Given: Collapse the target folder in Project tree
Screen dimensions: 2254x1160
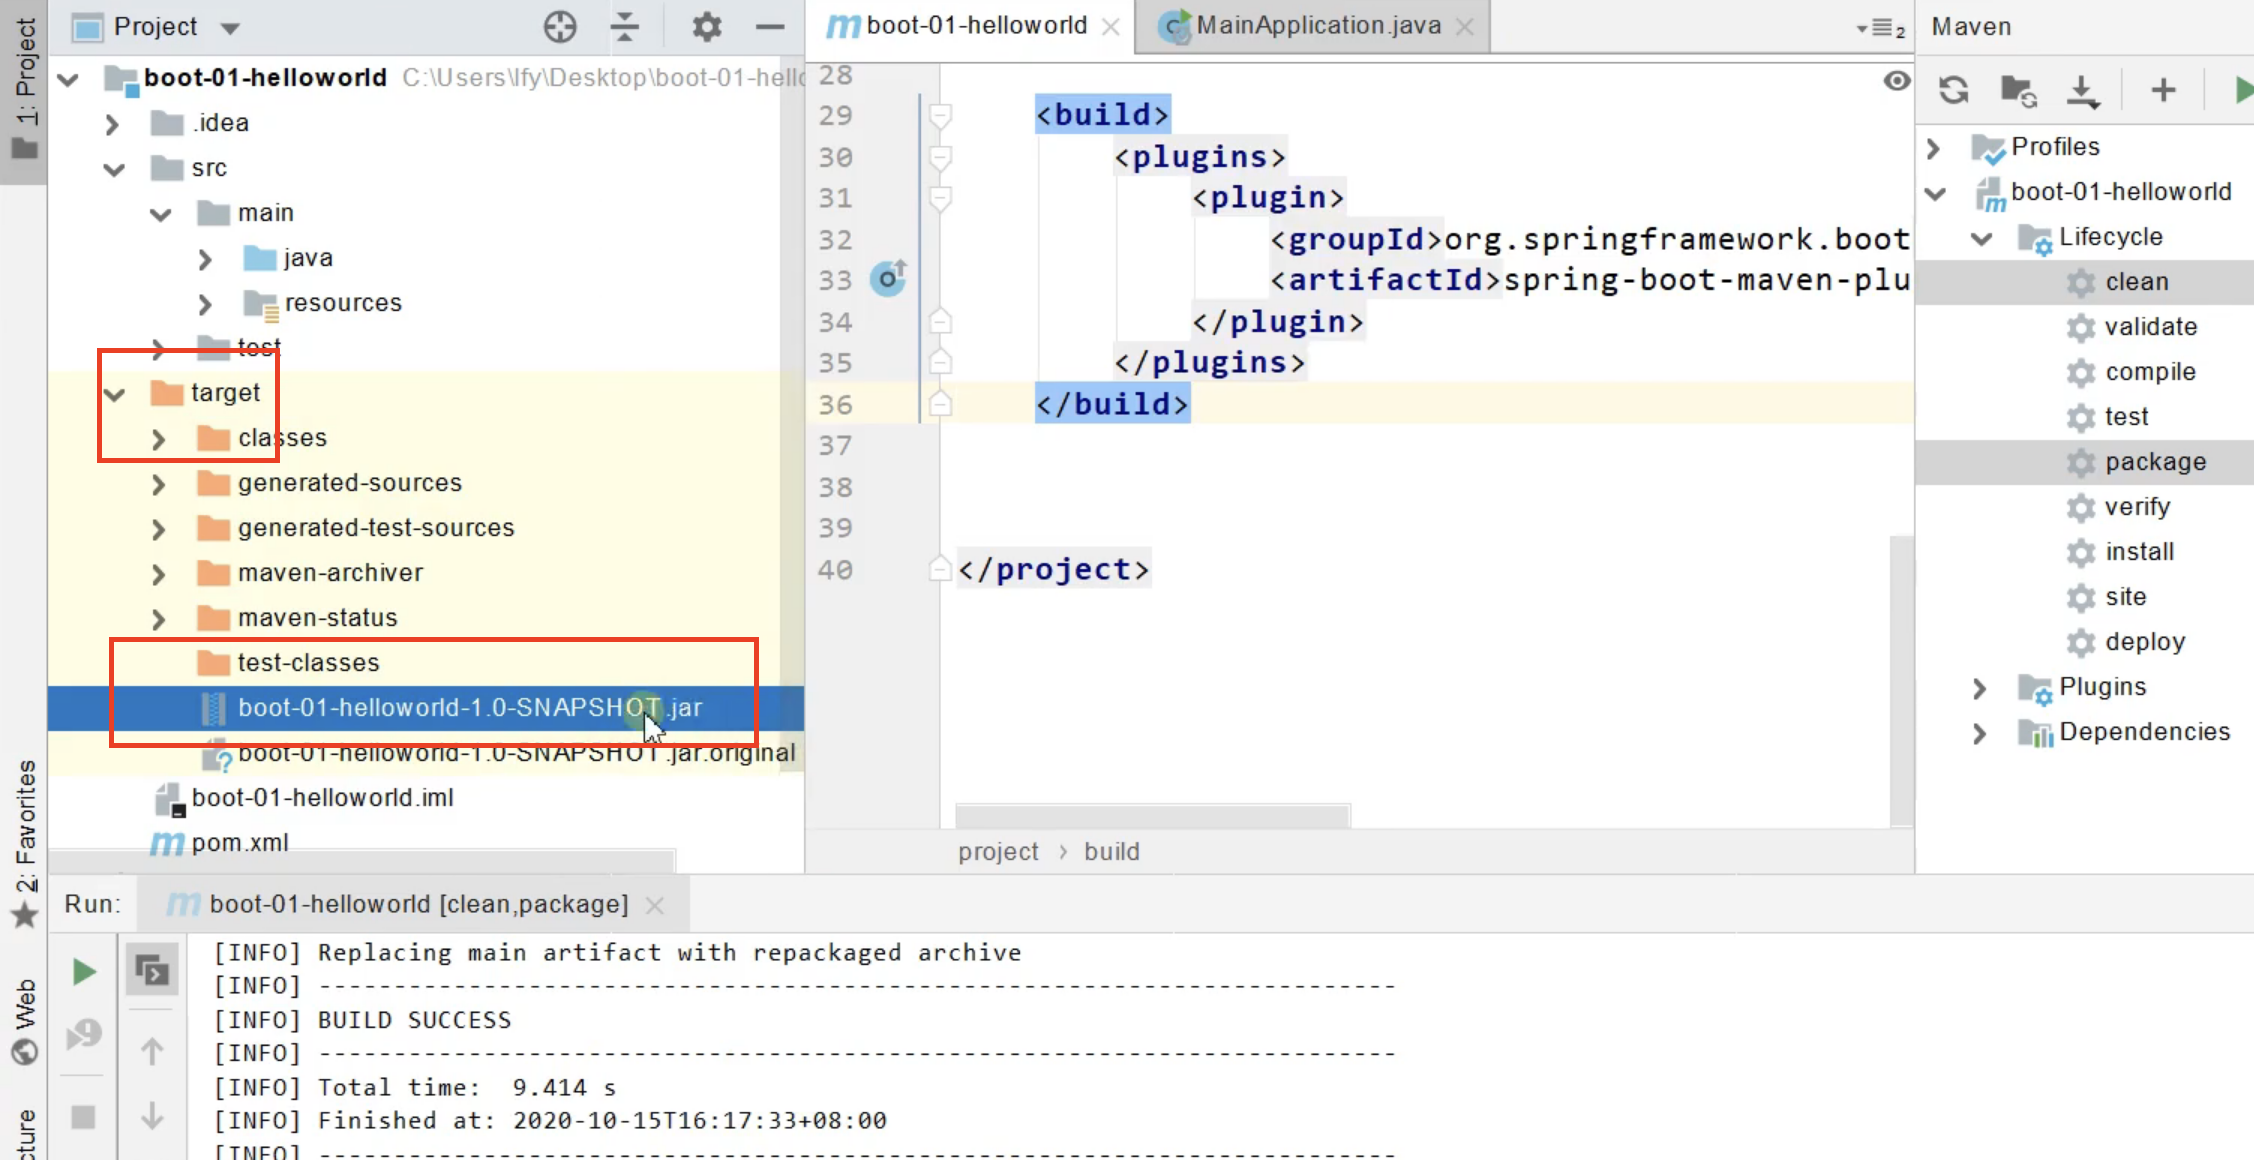Looking at the screenshot, I should tap(114, 394).
